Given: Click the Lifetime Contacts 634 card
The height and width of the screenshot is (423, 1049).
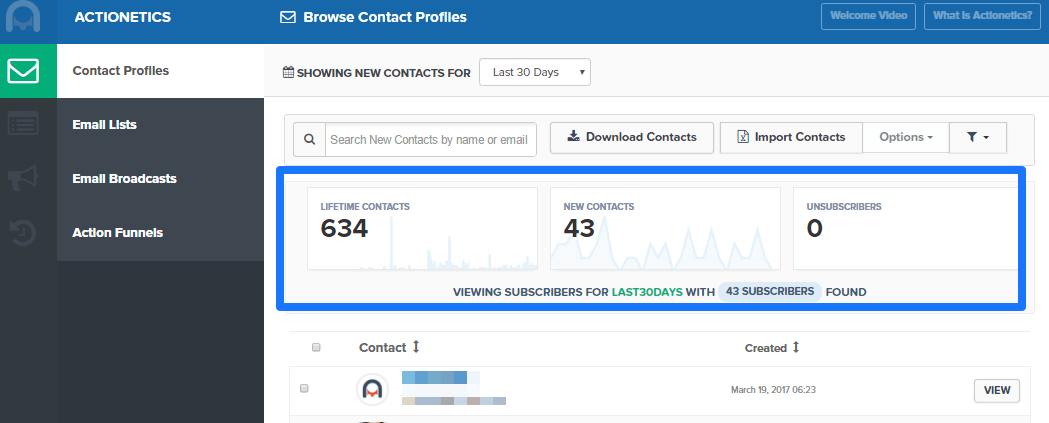Looking at the screenshot, I should [x=422, y=228].
